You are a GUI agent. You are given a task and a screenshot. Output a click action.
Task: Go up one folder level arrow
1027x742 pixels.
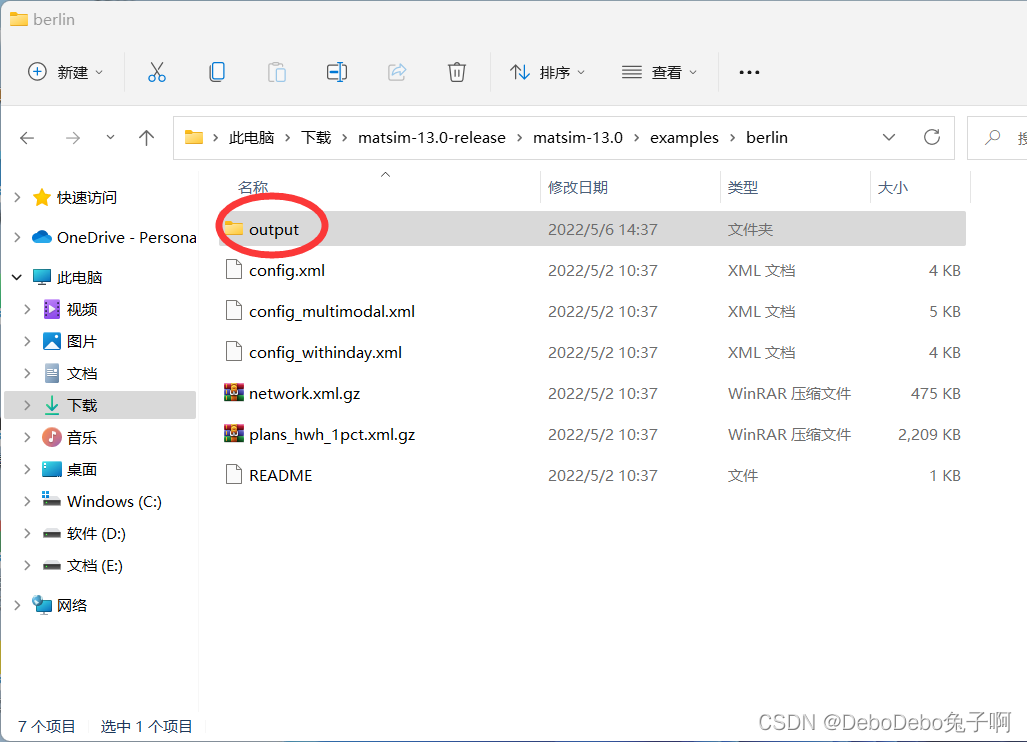coord(147,138)
